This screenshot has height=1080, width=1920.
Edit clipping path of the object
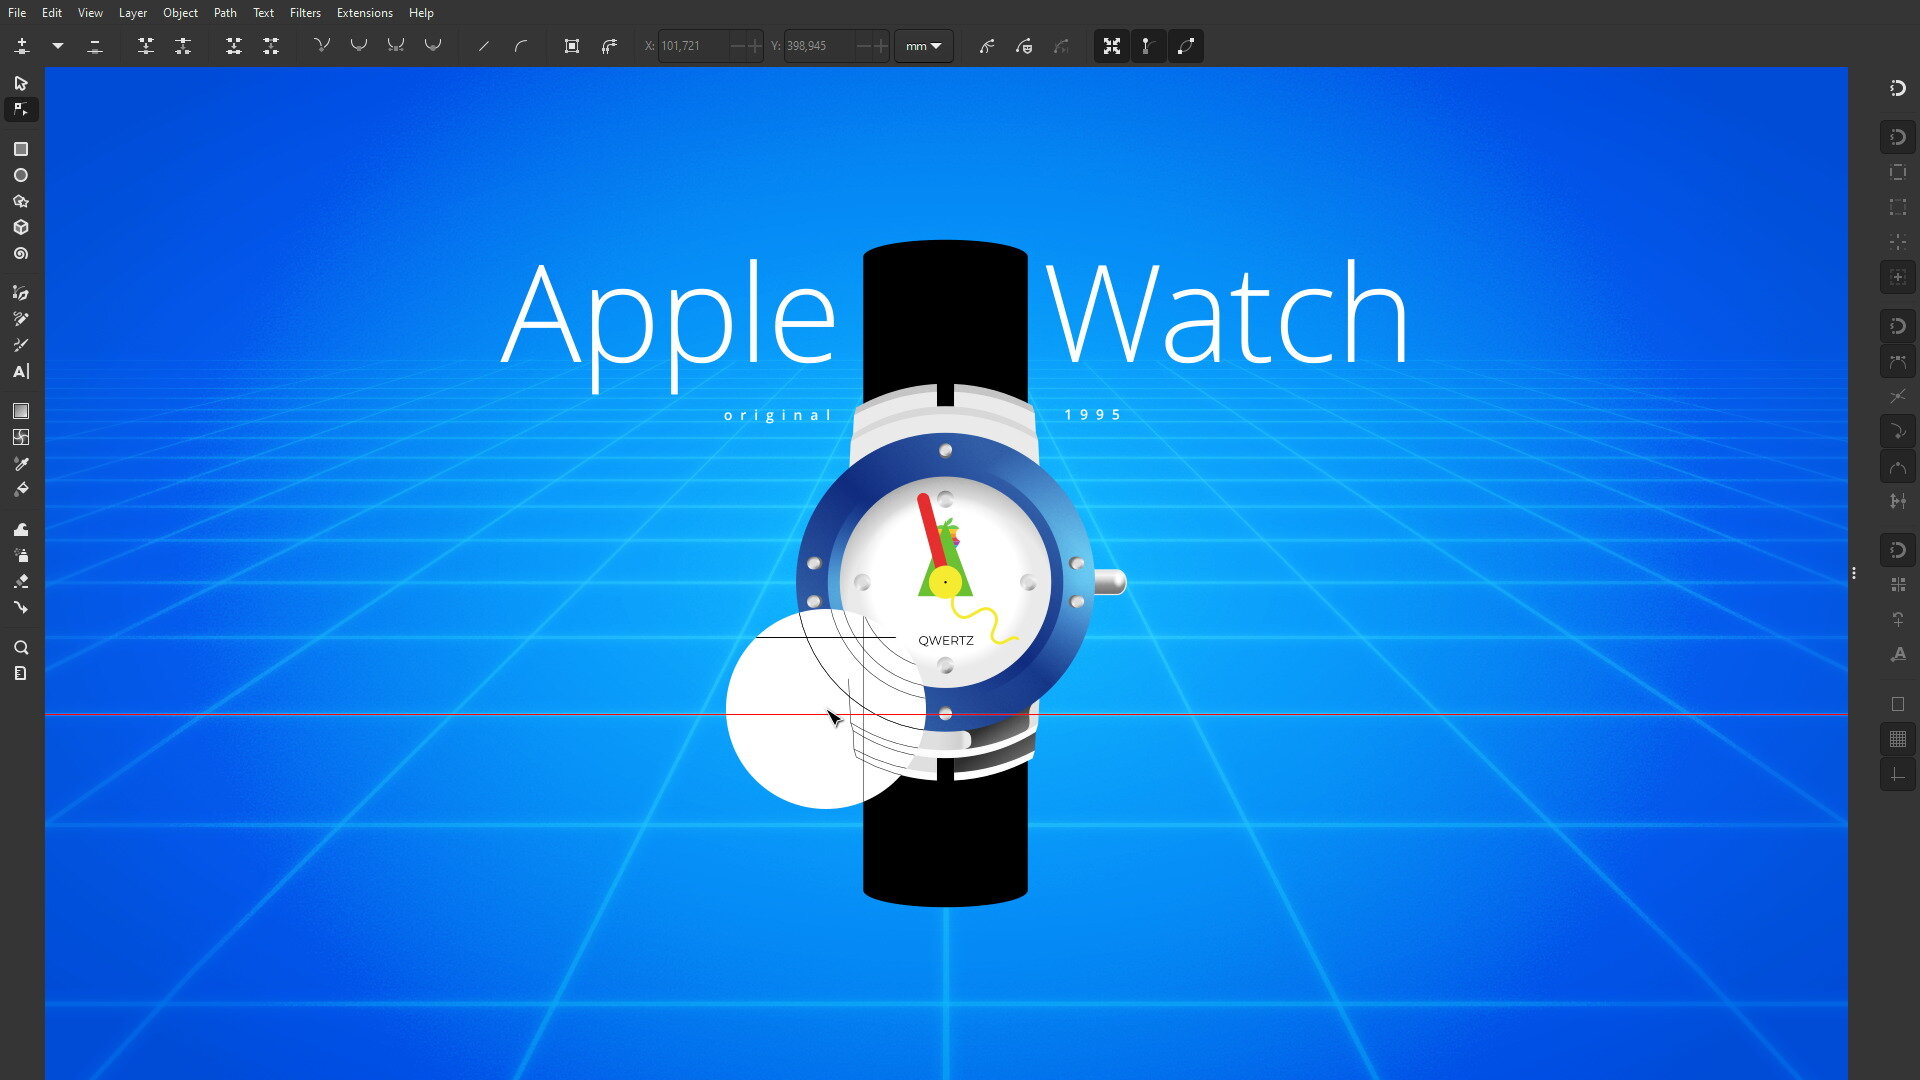click(x=1024, y=46)
